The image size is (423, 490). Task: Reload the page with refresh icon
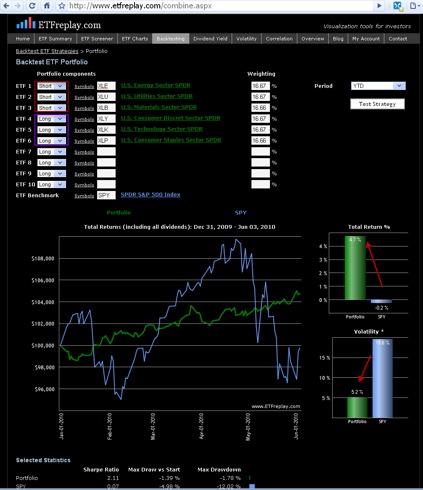coord(32,6)
